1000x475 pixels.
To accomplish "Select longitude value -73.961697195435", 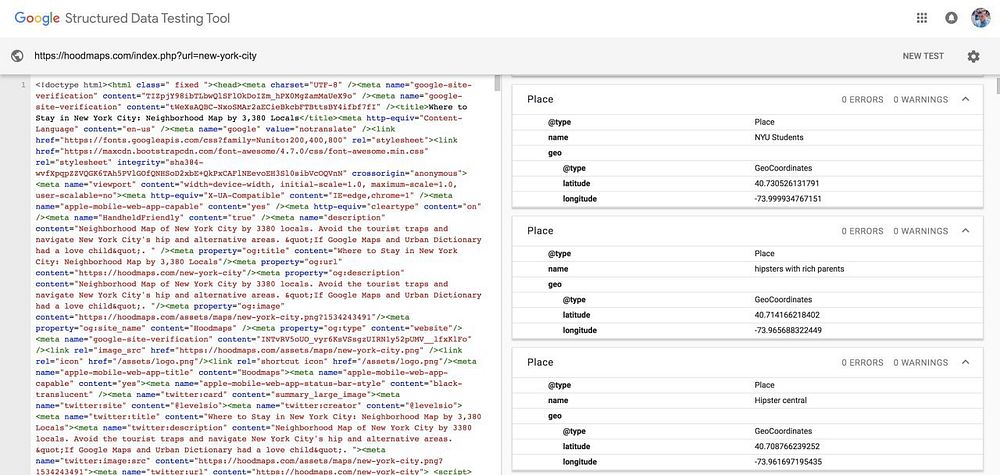I will pos(788,462).
